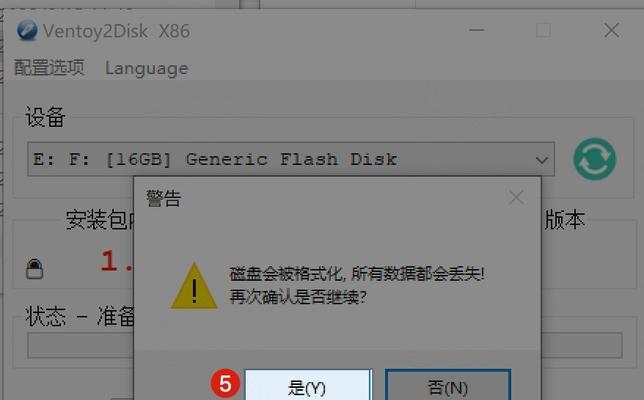The width and height of the screenshot is (644, 400).
Task: Confirm formatting with the 是(Y) button
Action: click(308, 385)
